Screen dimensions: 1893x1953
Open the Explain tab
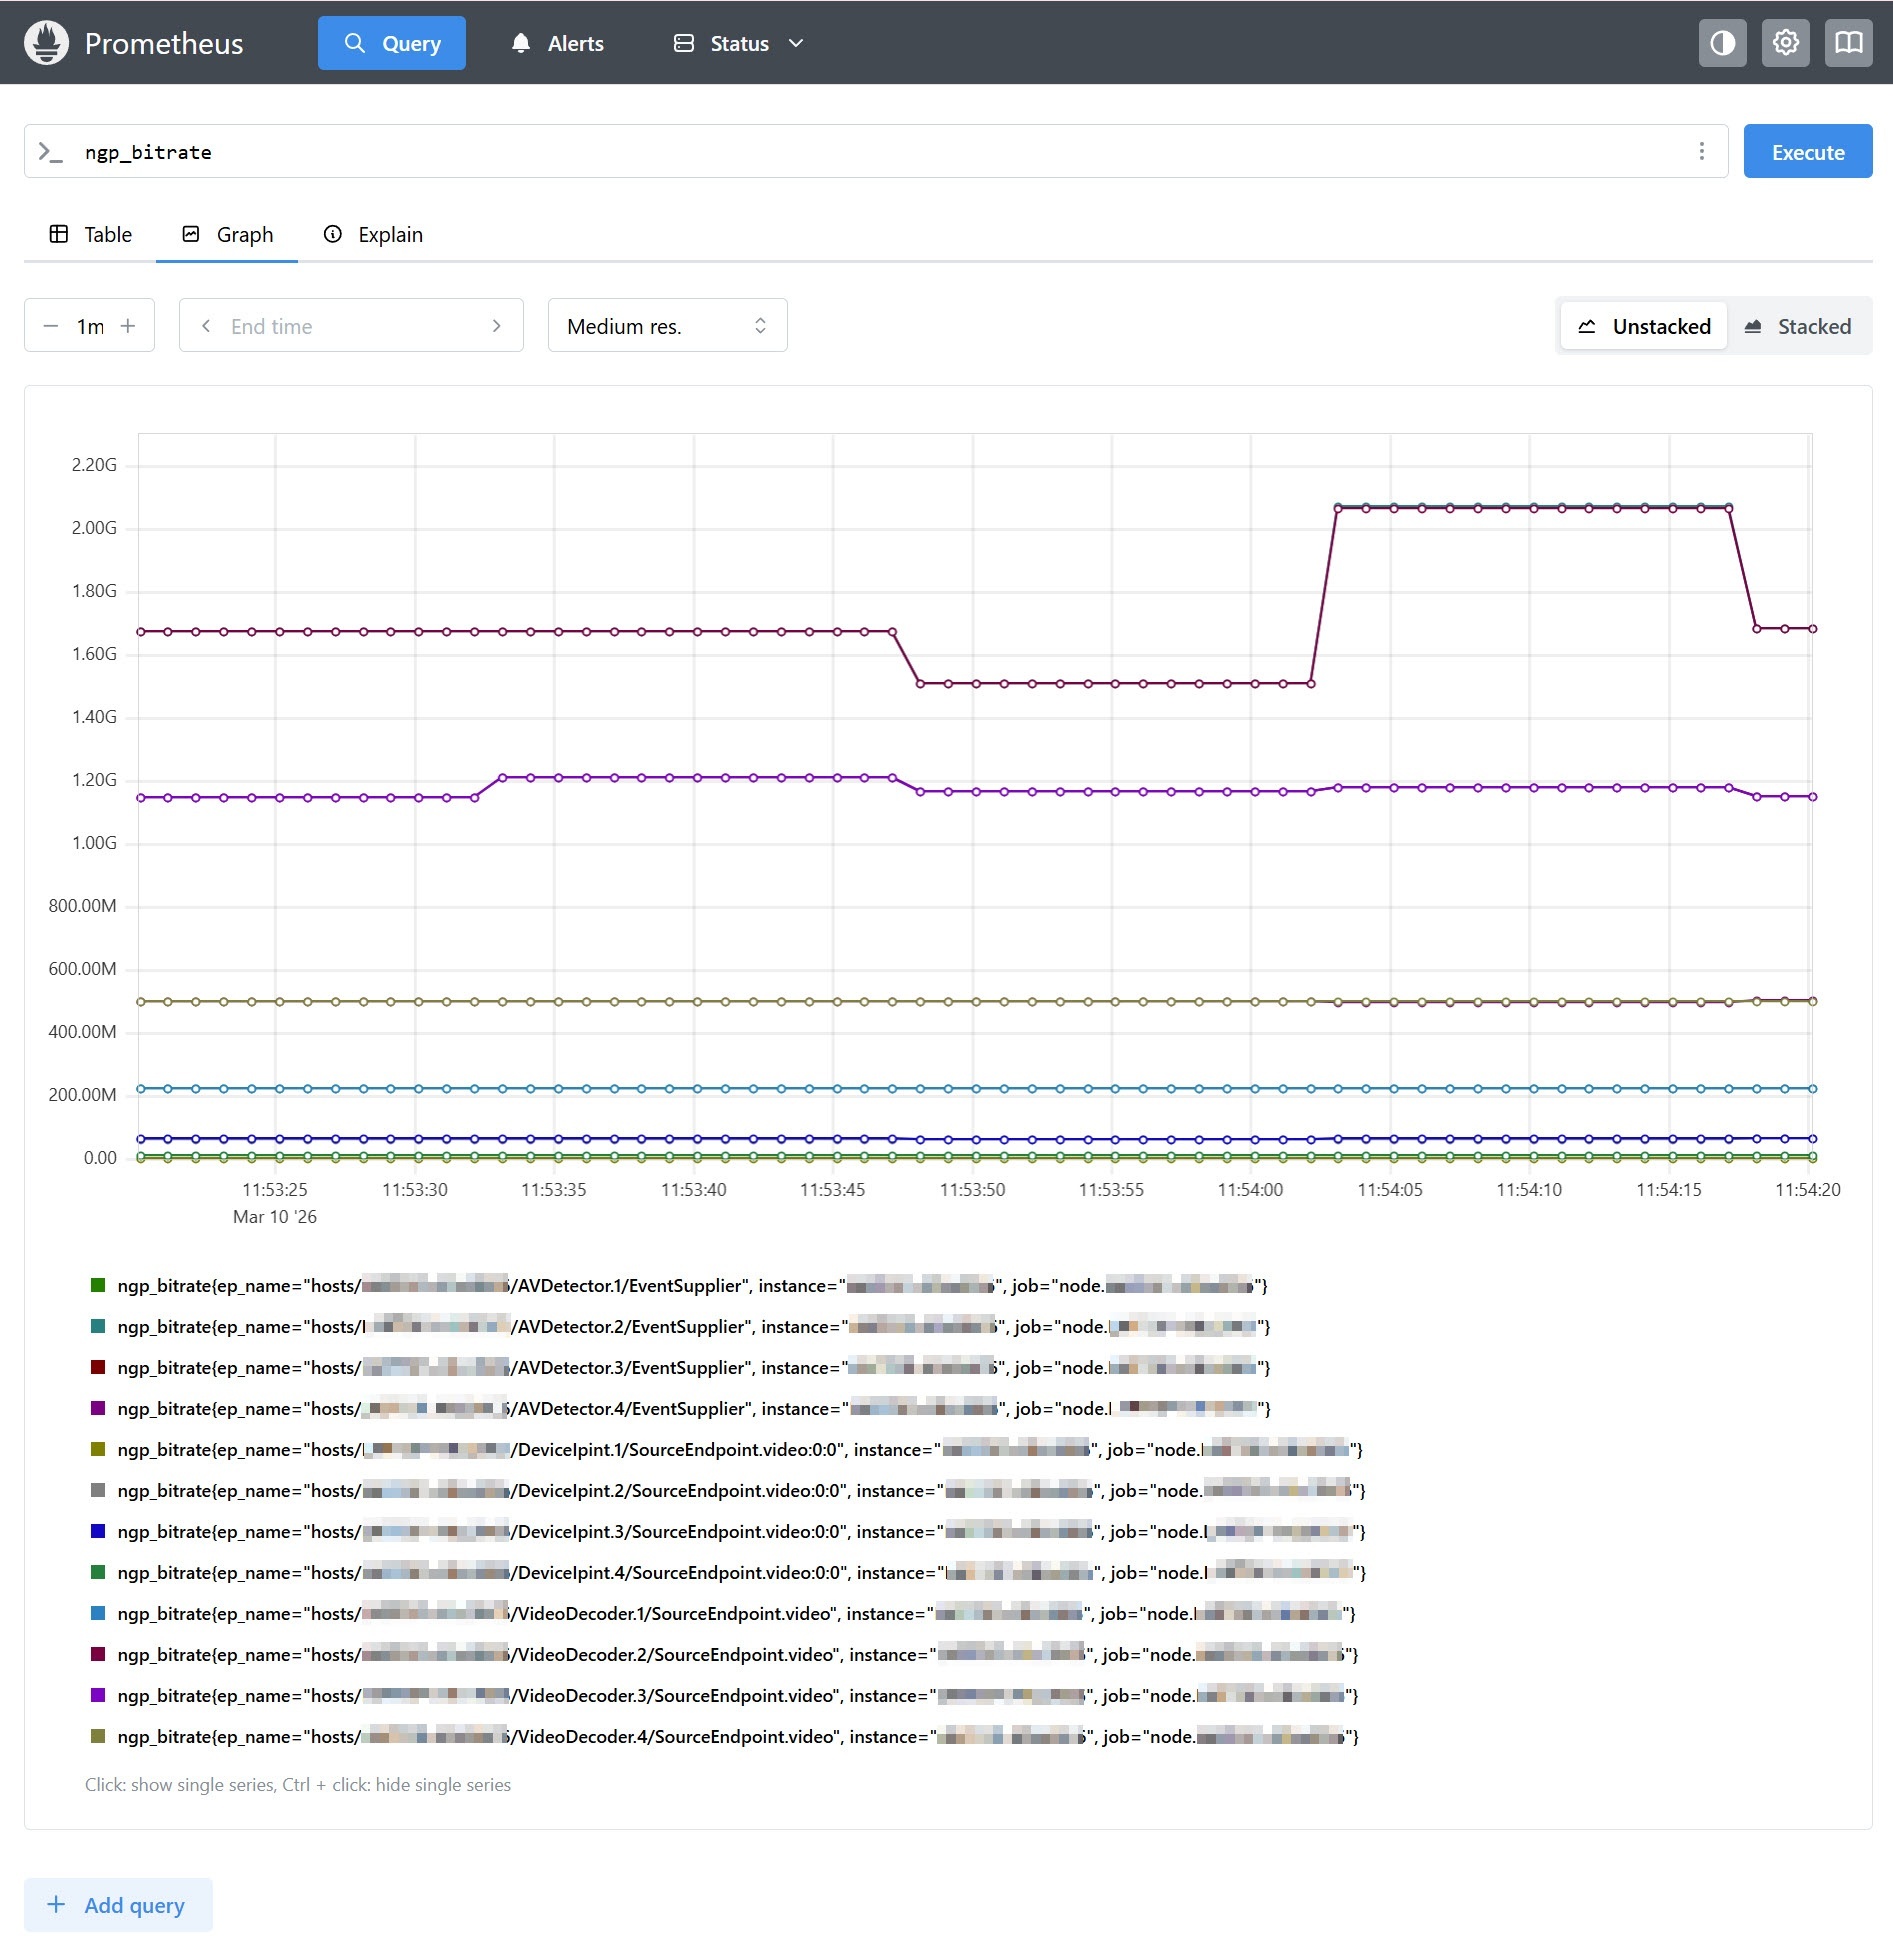tap(373, 234)
